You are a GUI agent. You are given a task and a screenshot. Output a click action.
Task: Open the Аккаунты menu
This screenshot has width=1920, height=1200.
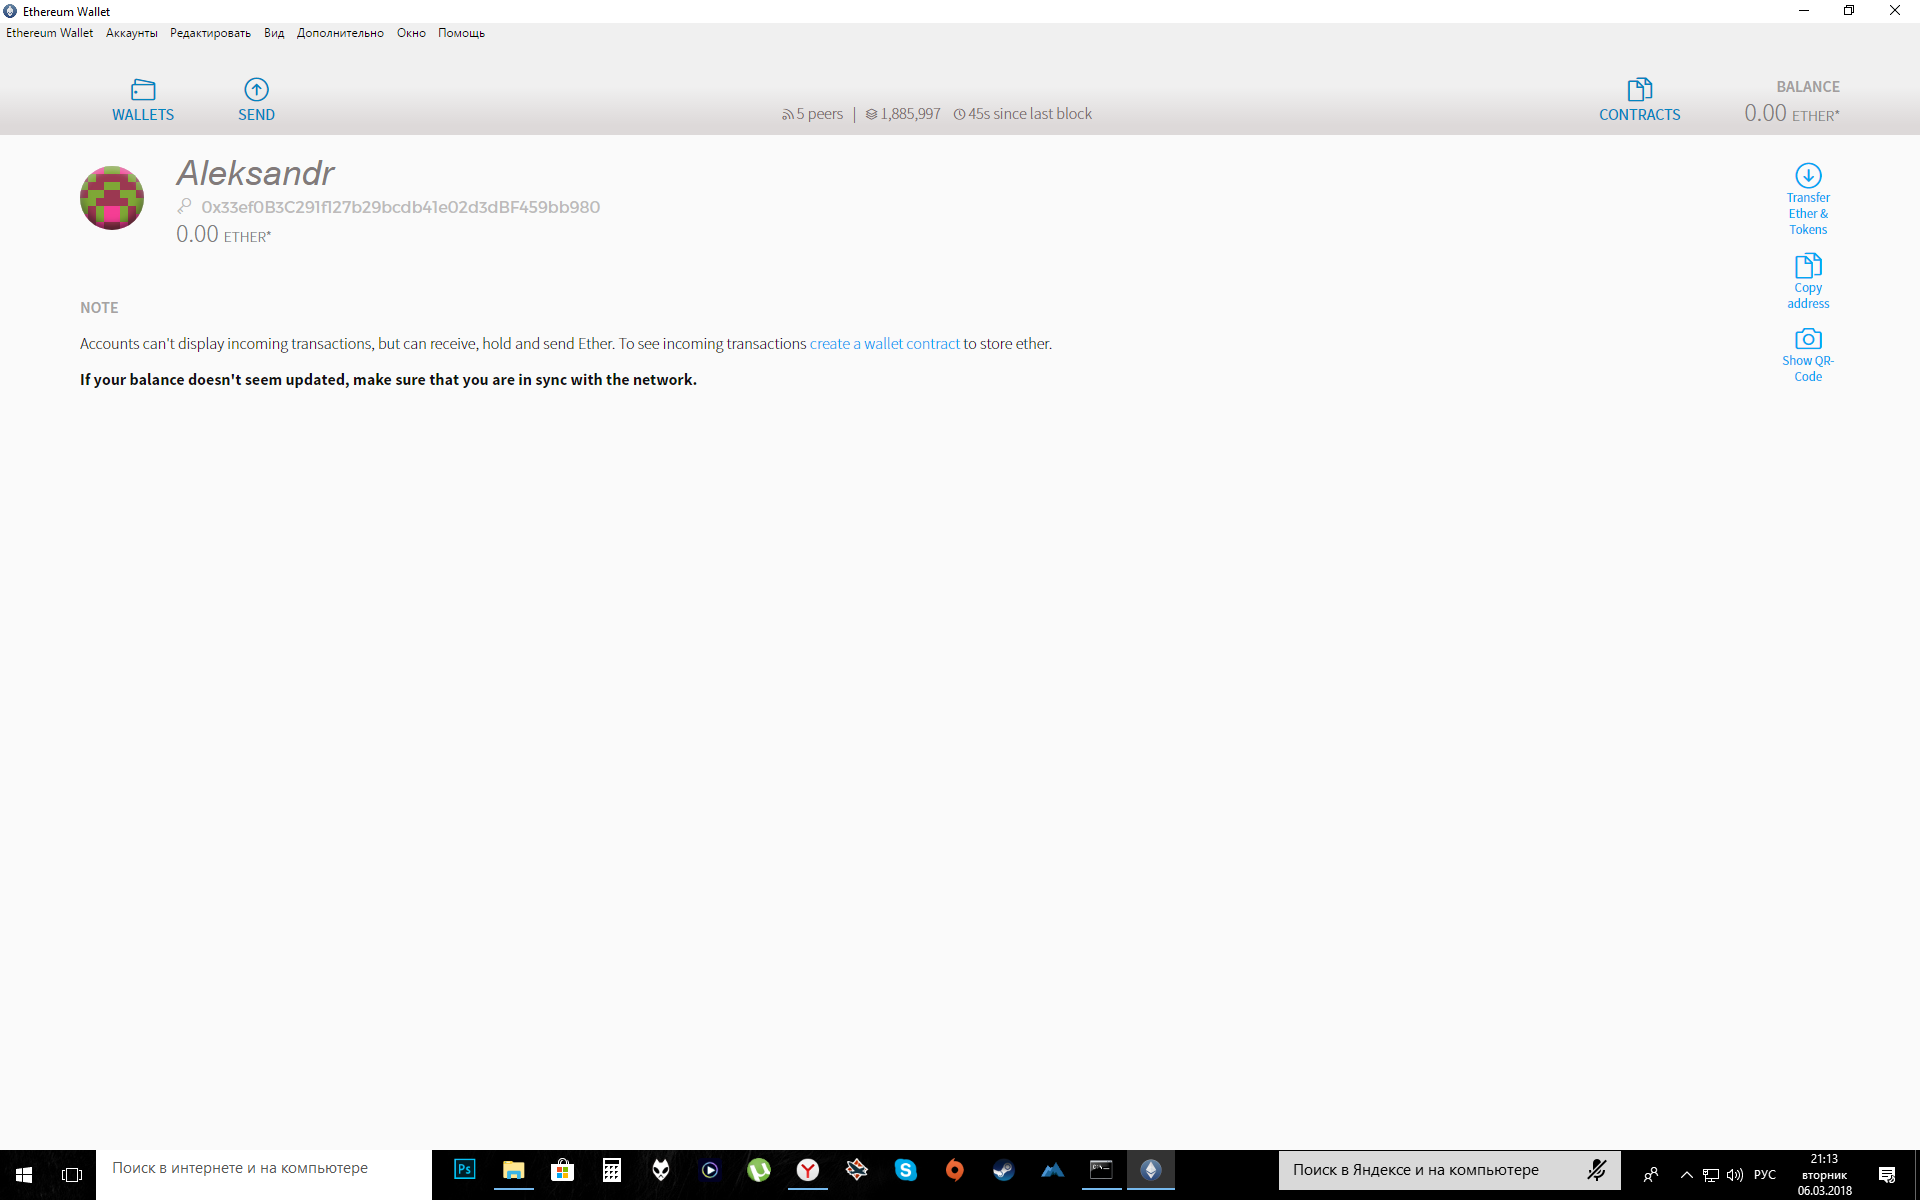[131, 32]
